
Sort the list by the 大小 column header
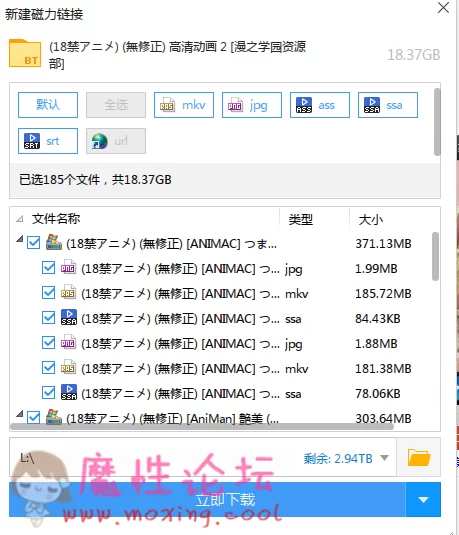tap(371, 219)
